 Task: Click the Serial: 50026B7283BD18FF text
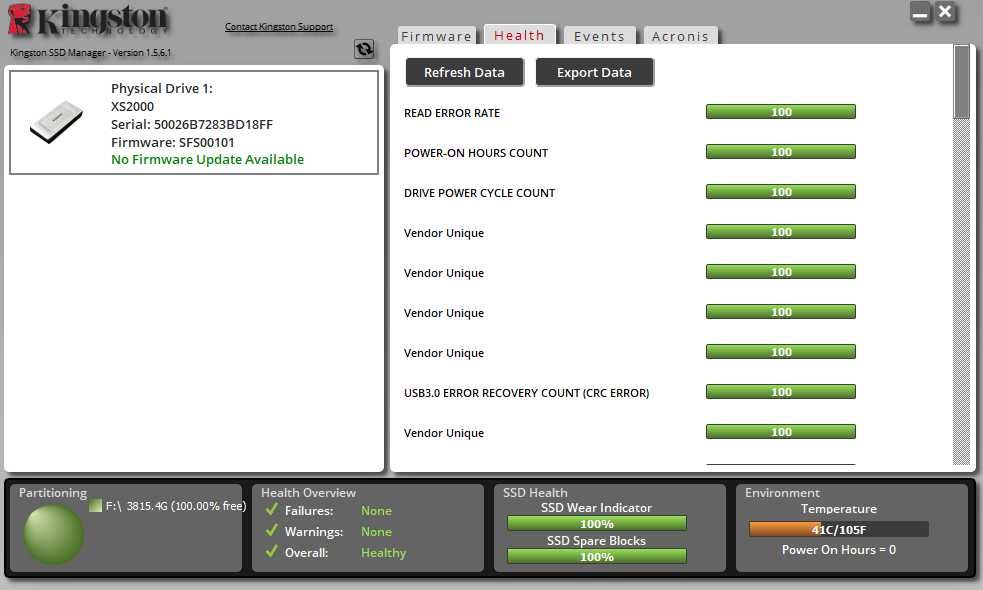pyautogui.click(x=192, y=124)
